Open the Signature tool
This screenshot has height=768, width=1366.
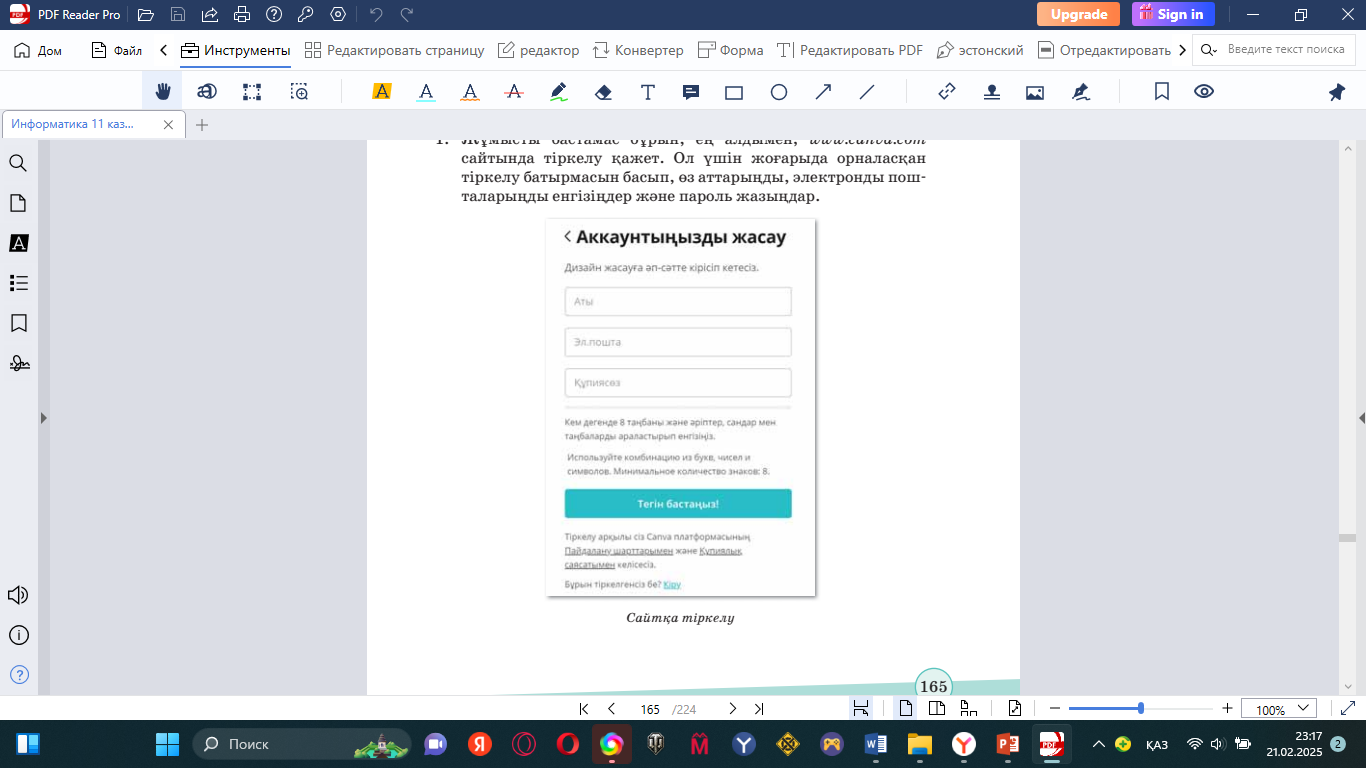1080,92
